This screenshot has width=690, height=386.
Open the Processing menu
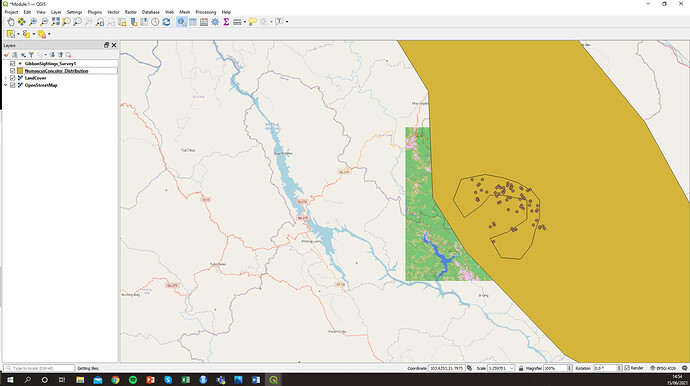tap(206, 12)
